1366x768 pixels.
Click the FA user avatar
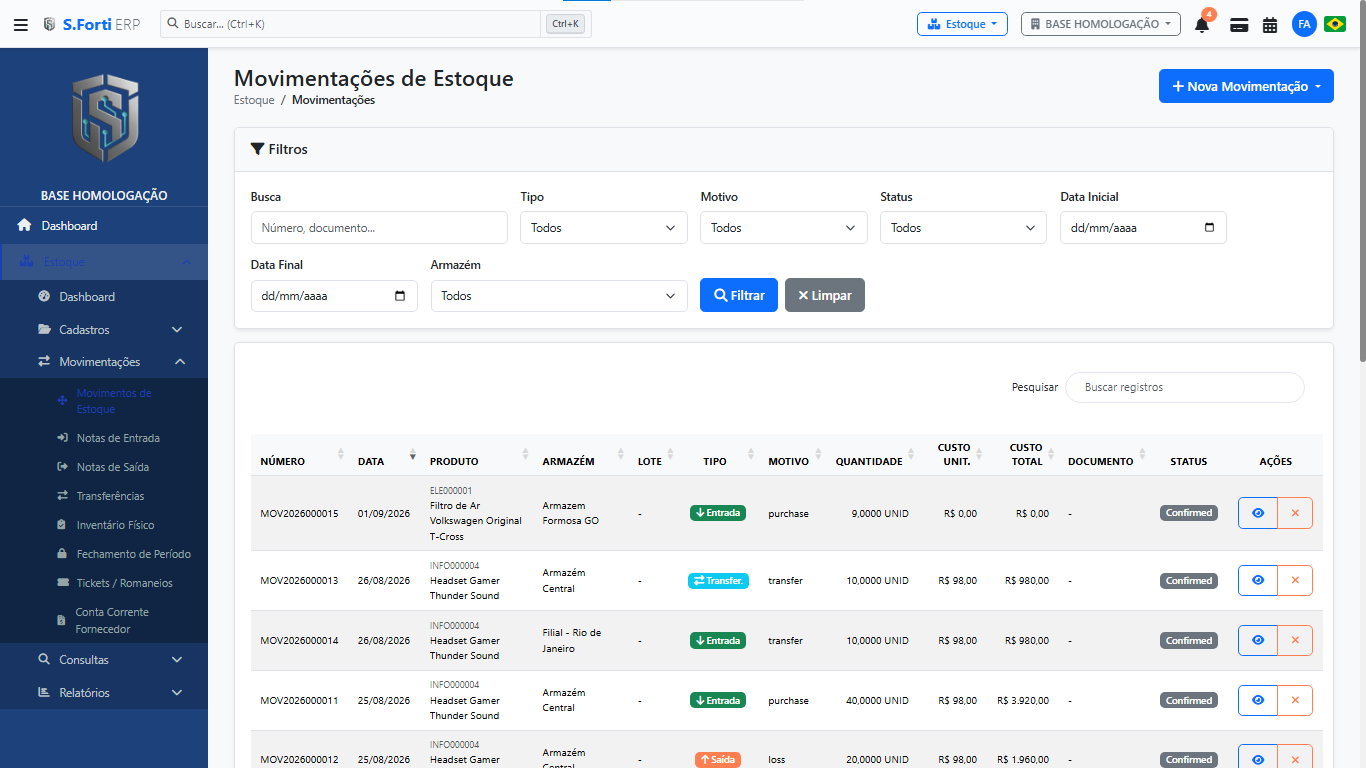pos(1304,24)
